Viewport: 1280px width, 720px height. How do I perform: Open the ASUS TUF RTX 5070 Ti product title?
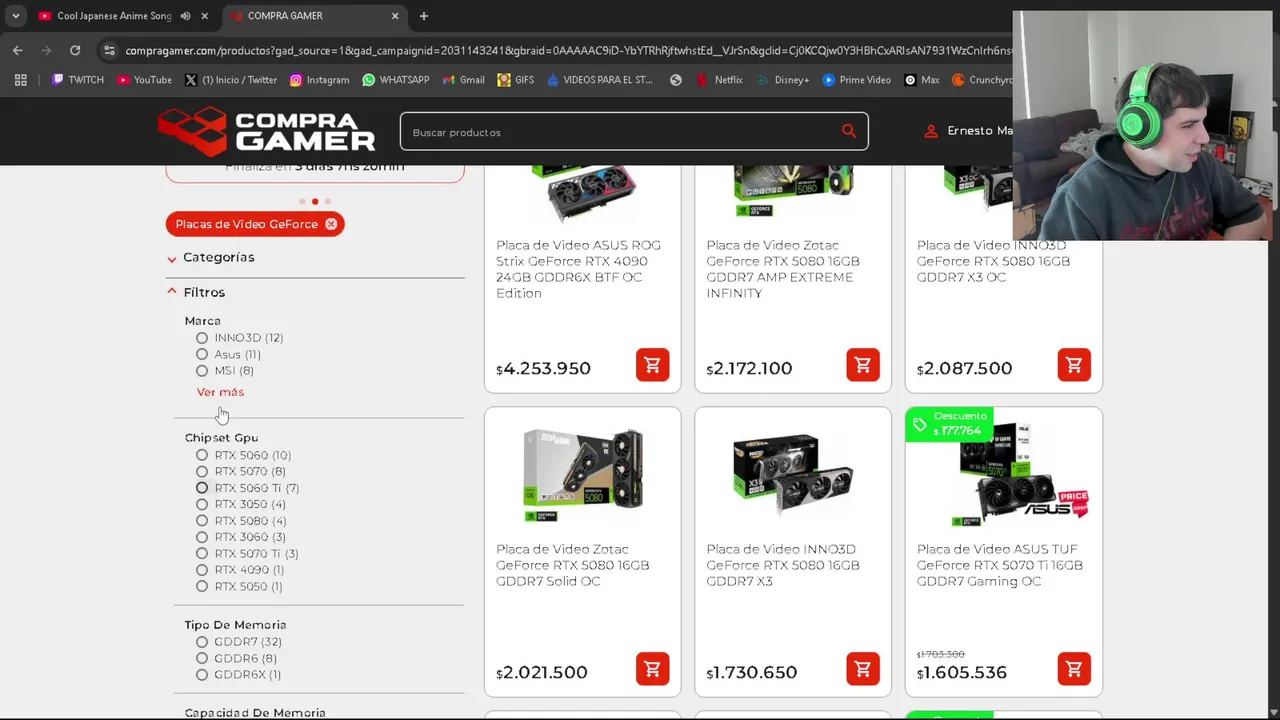pos(1000,565)
